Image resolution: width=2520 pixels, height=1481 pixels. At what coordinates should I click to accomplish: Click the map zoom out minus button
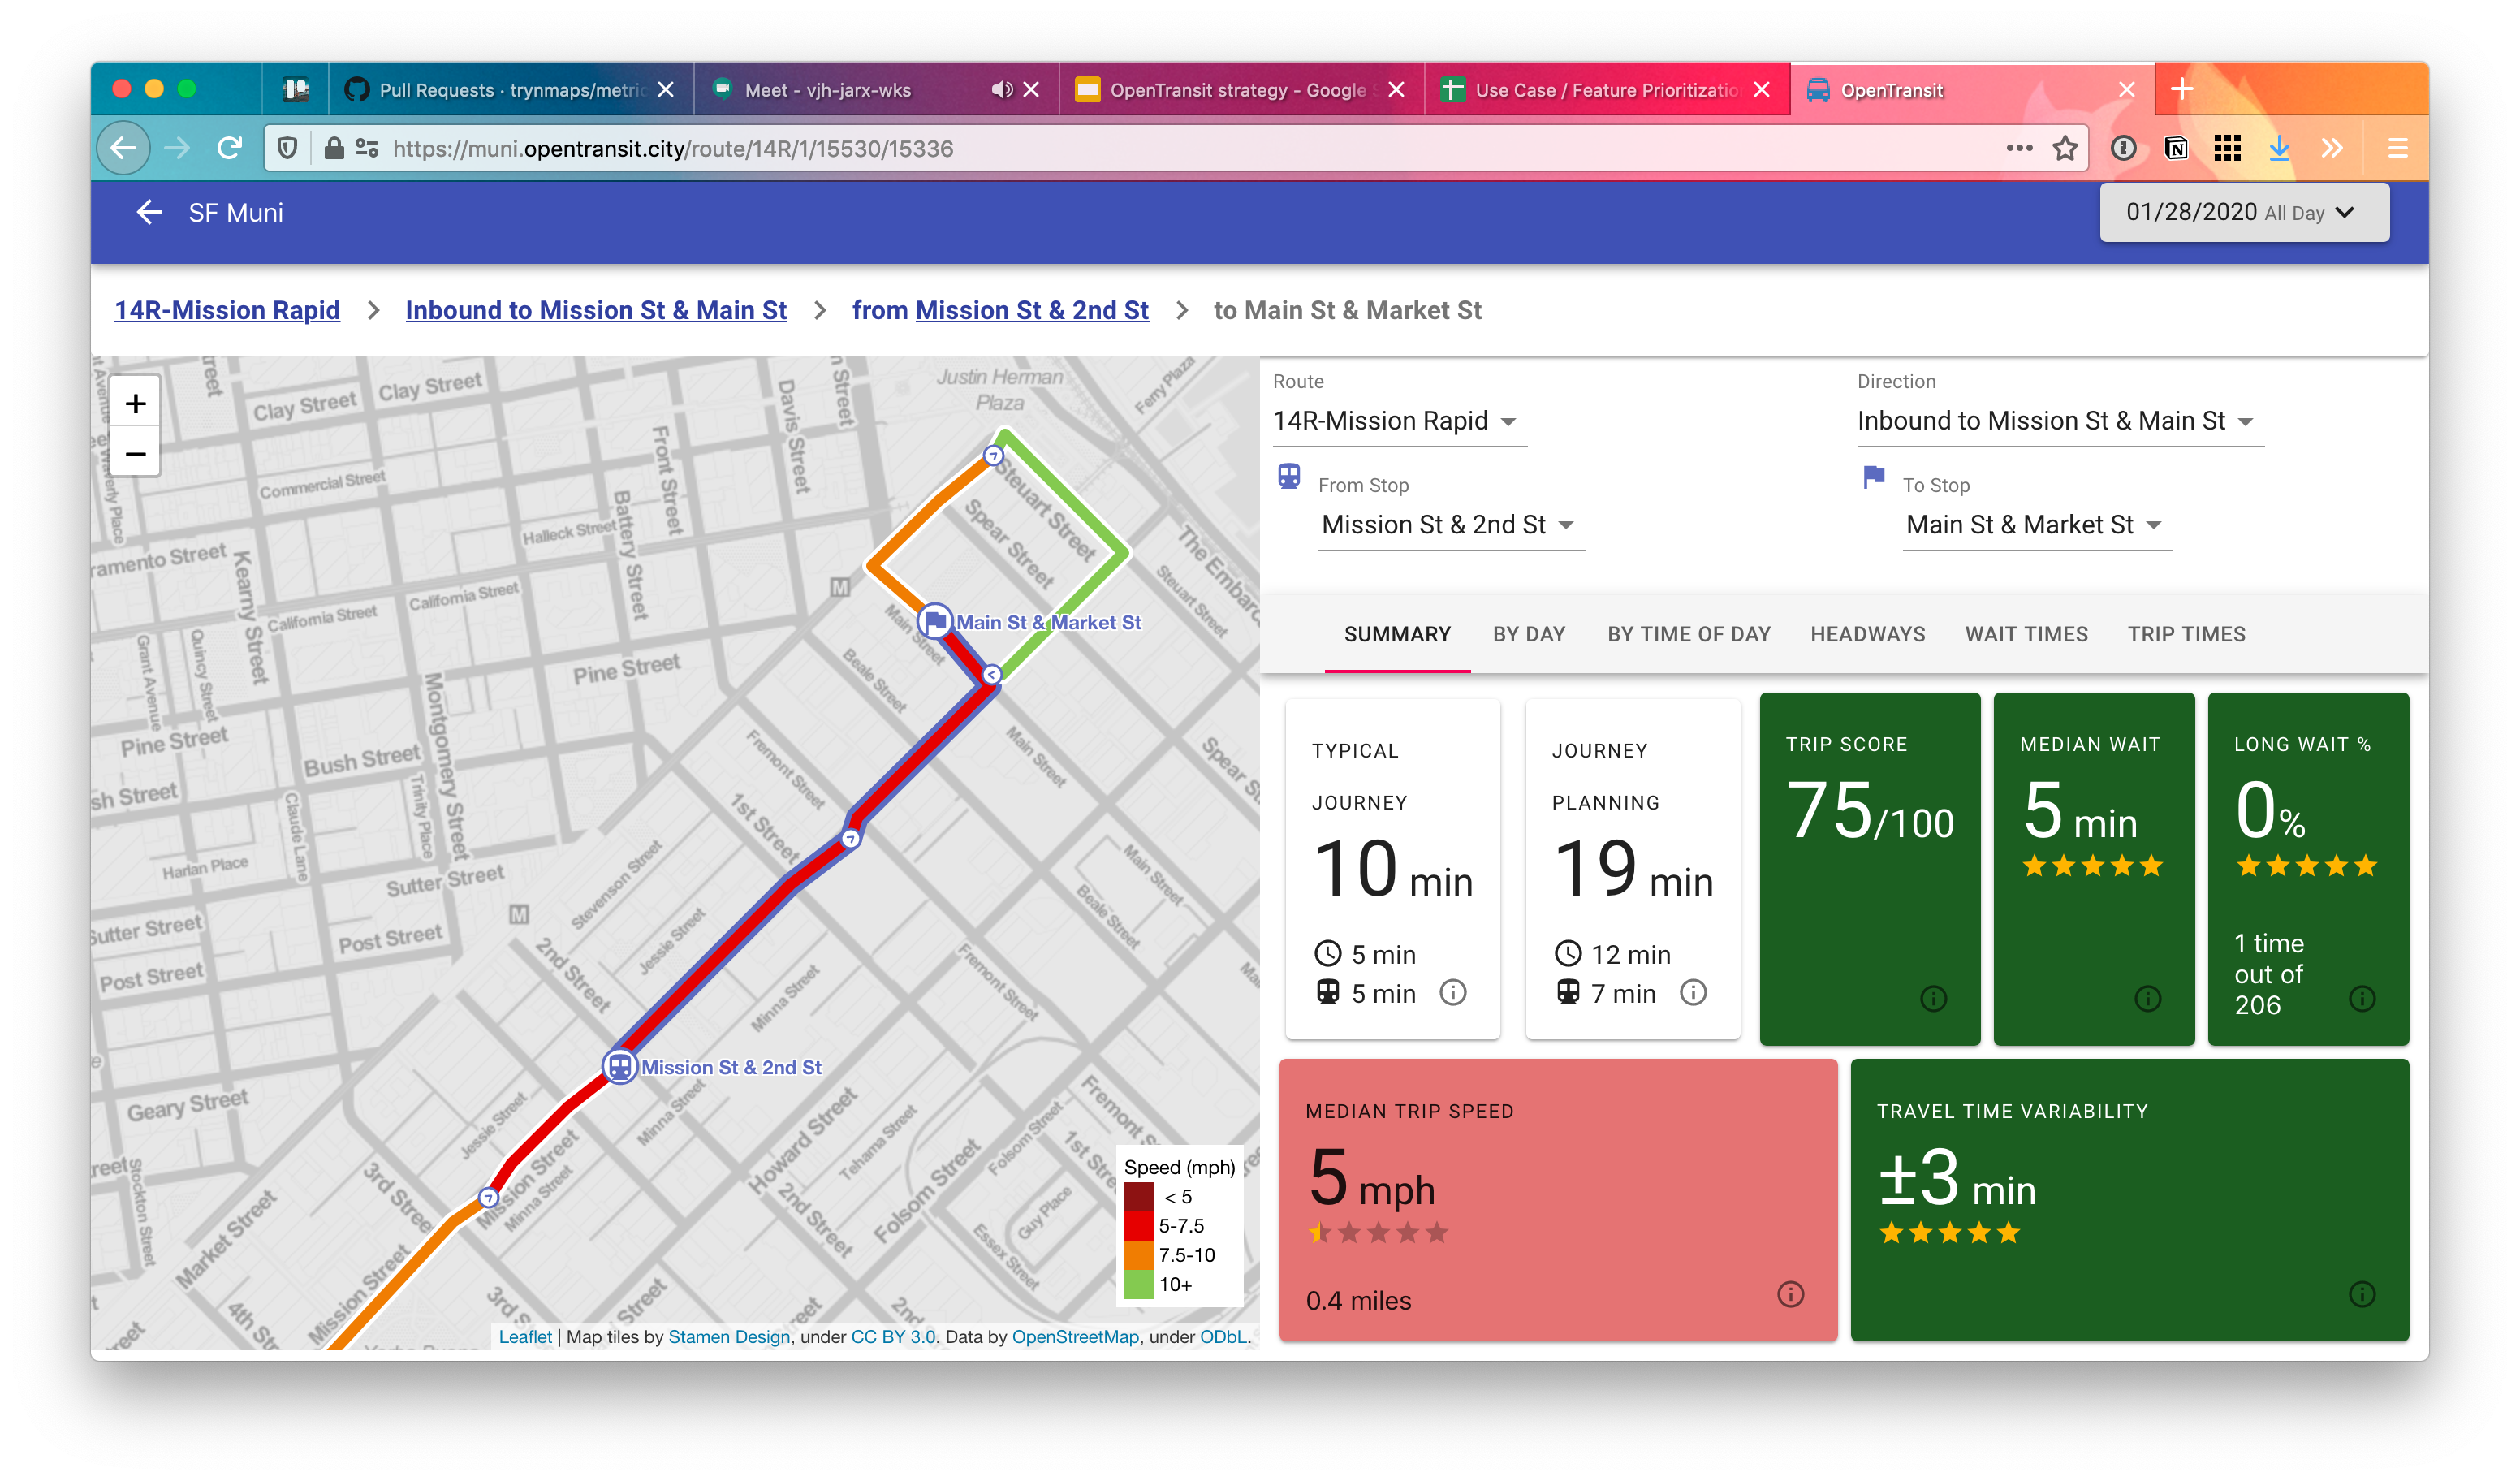coord(136,454)
